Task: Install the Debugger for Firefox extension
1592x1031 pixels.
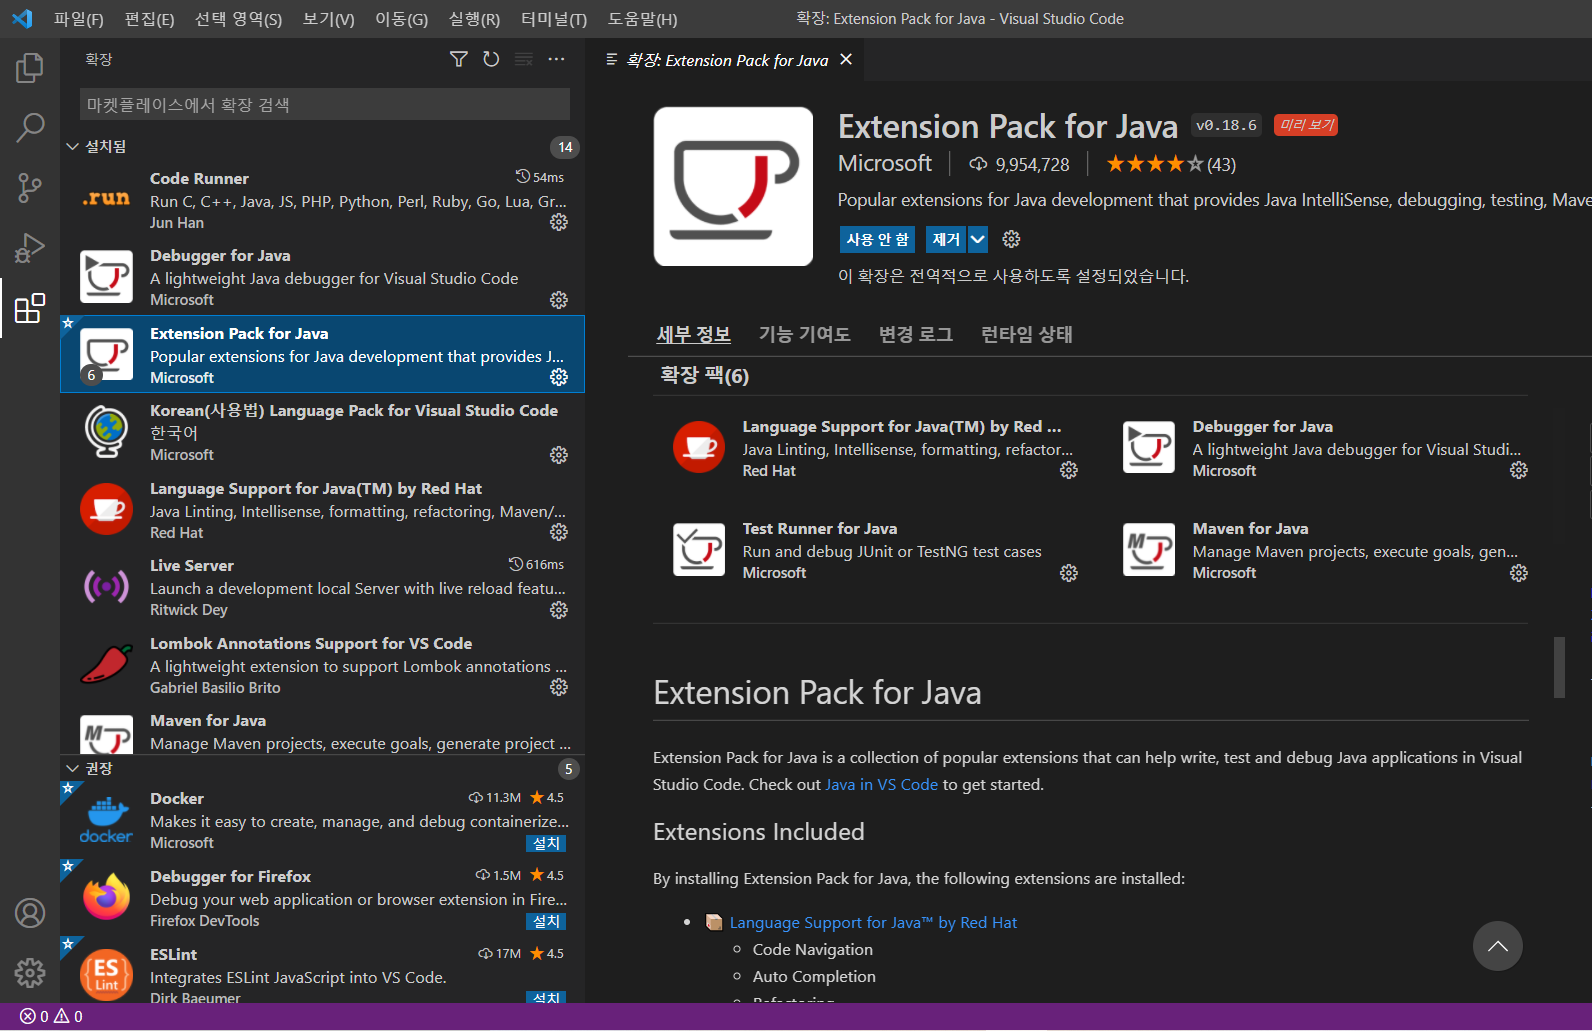Action: [x=546, y=921]
